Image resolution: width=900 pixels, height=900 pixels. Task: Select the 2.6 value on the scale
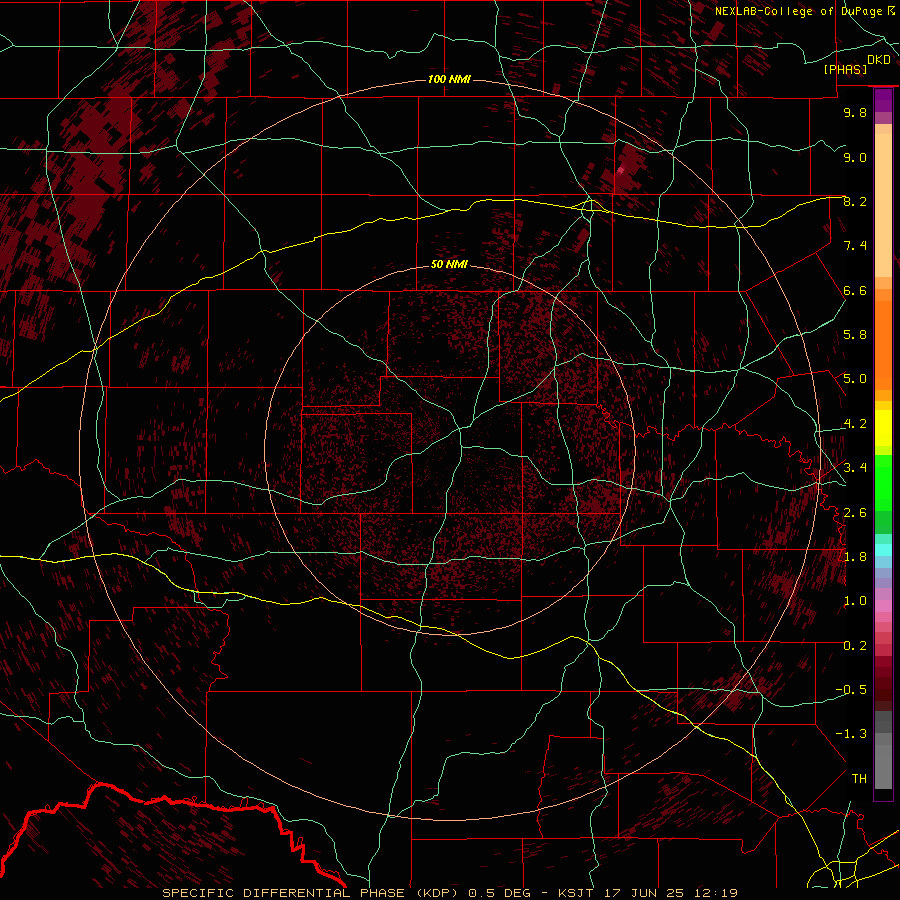(x=855, y=513)
